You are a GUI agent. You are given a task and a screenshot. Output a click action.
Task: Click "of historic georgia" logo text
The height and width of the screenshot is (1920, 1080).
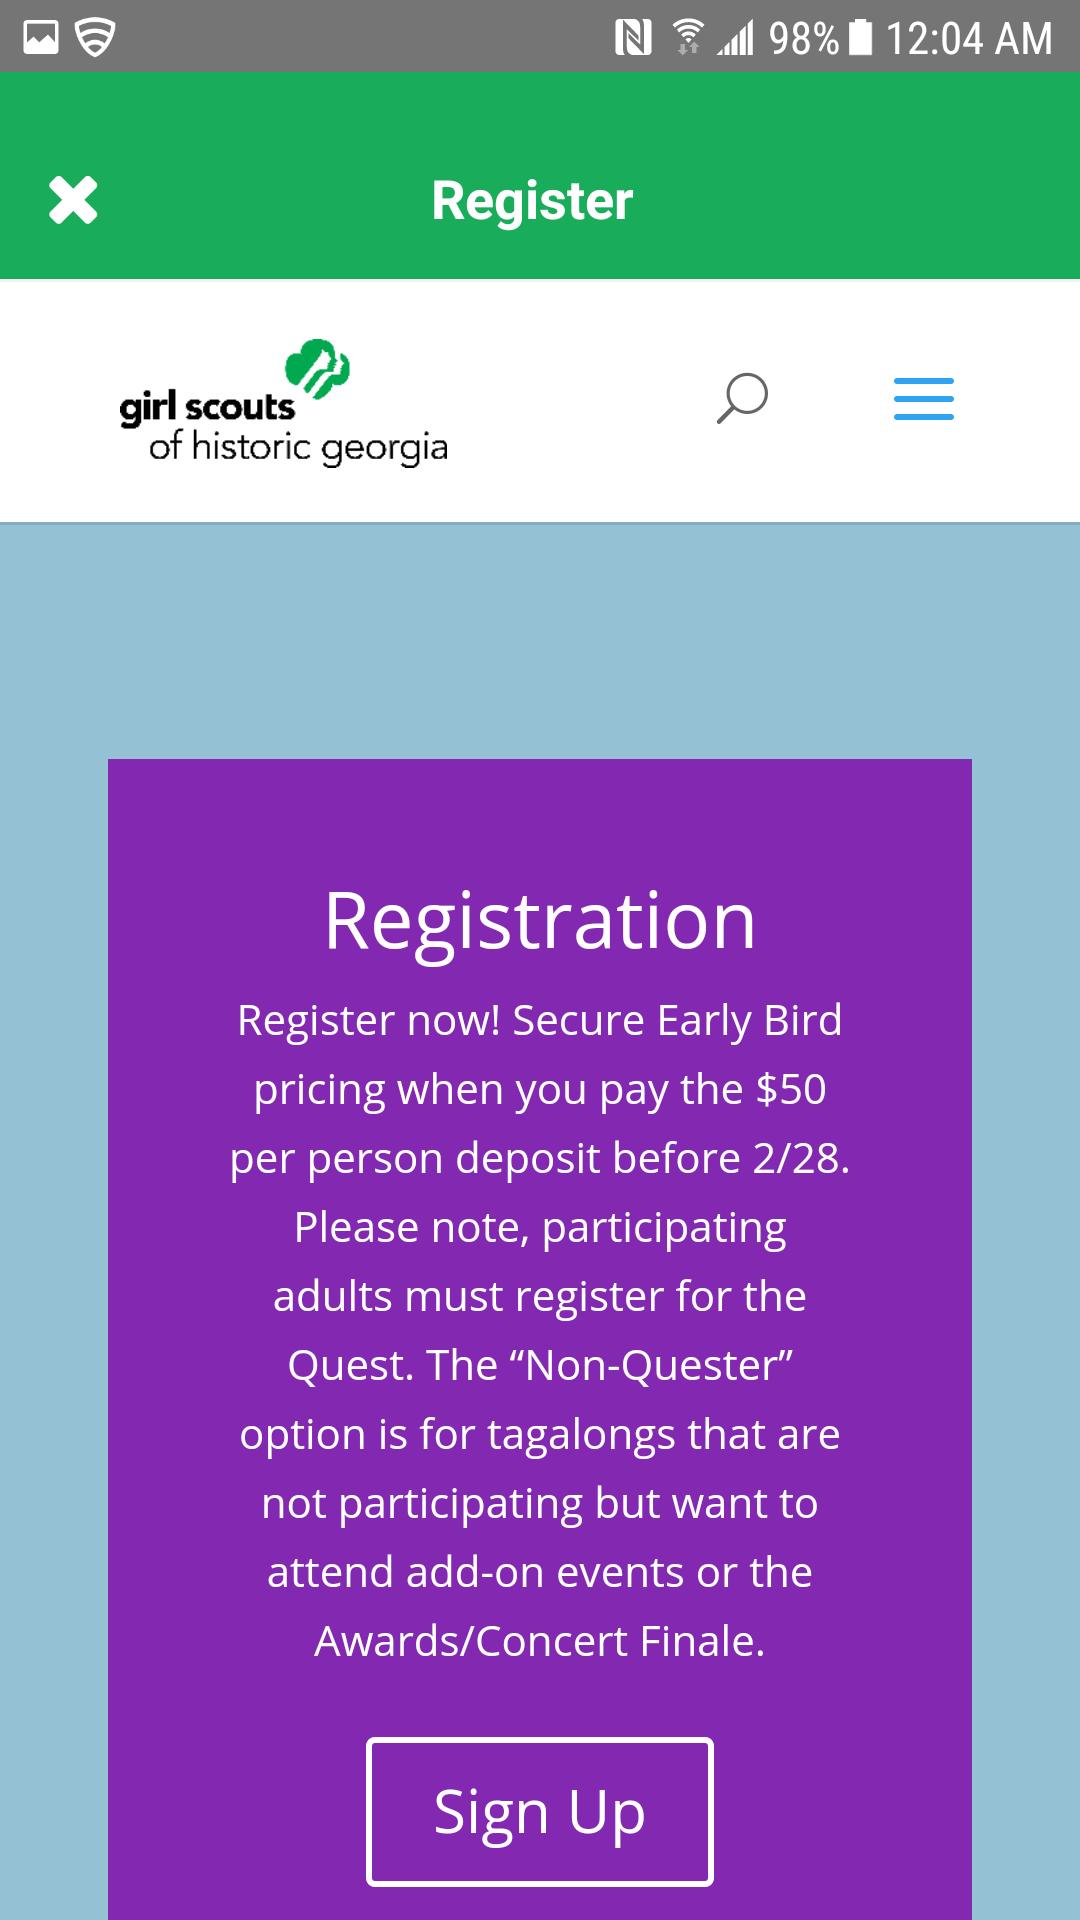(298, 447)
